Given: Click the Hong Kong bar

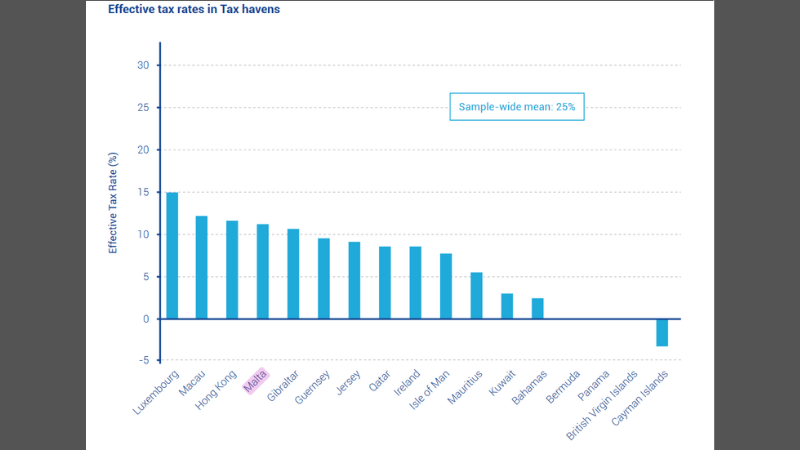Looking at the screenshot, I should 232,269.
